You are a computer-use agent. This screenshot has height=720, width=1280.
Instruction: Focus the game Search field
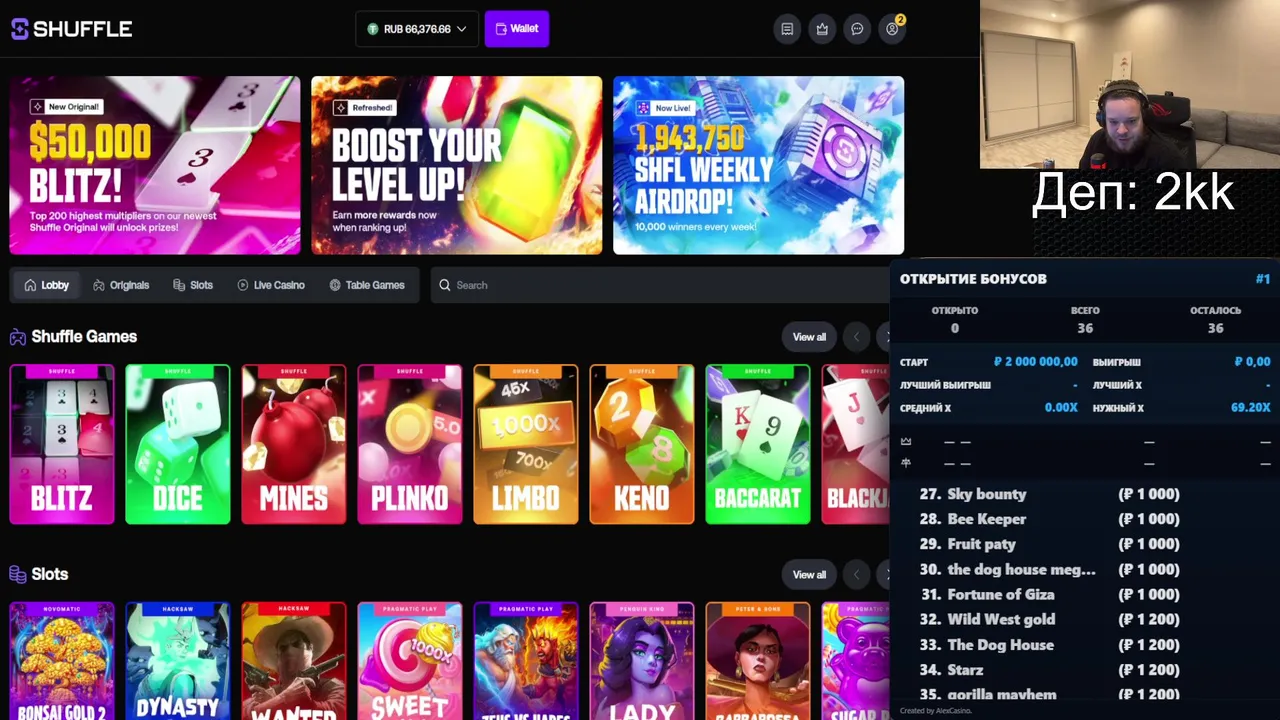[x=660, y=285]
